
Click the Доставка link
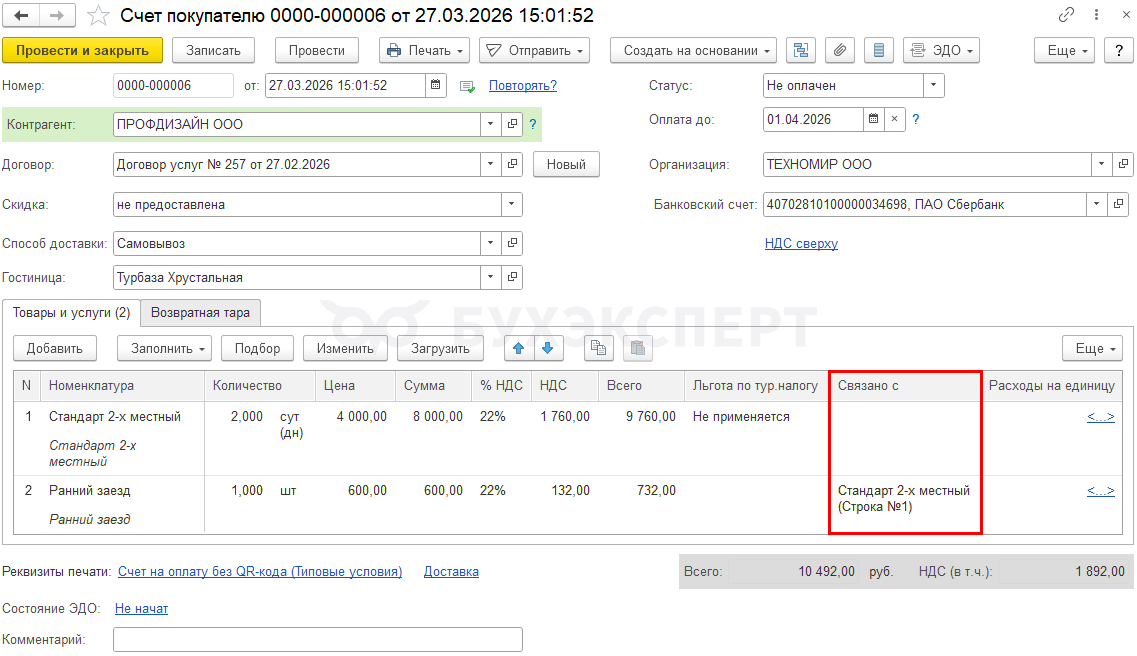coord(451,571)
